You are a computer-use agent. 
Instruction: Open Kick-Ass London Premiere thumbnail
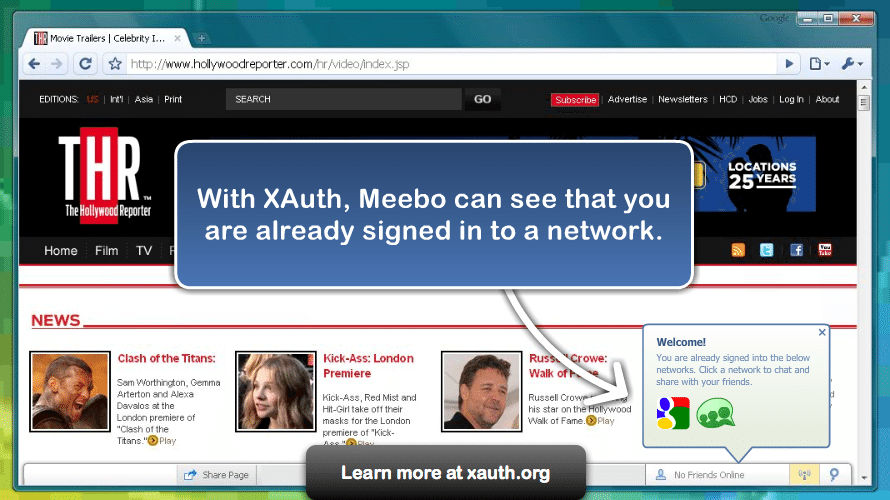(x=275, y=392)
